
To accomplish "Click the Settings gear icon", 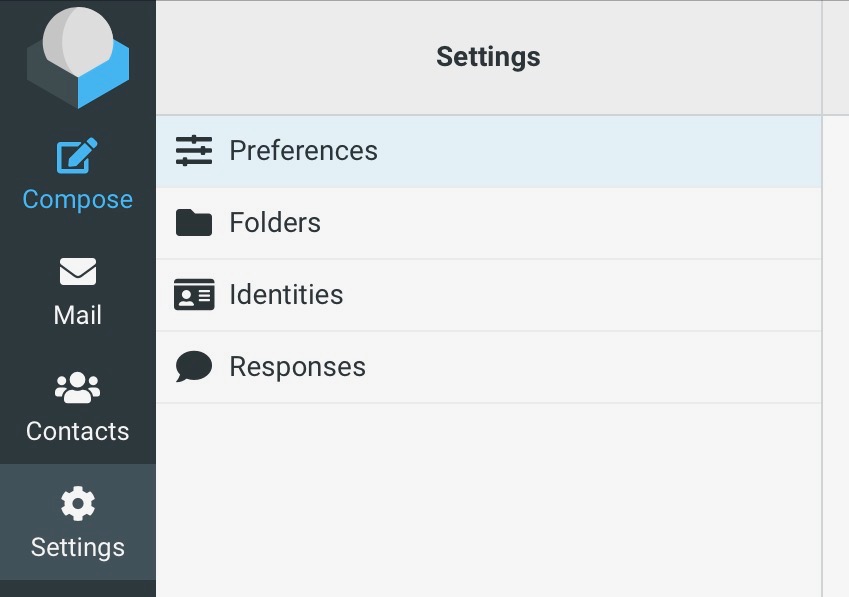I will click(78, 503).
